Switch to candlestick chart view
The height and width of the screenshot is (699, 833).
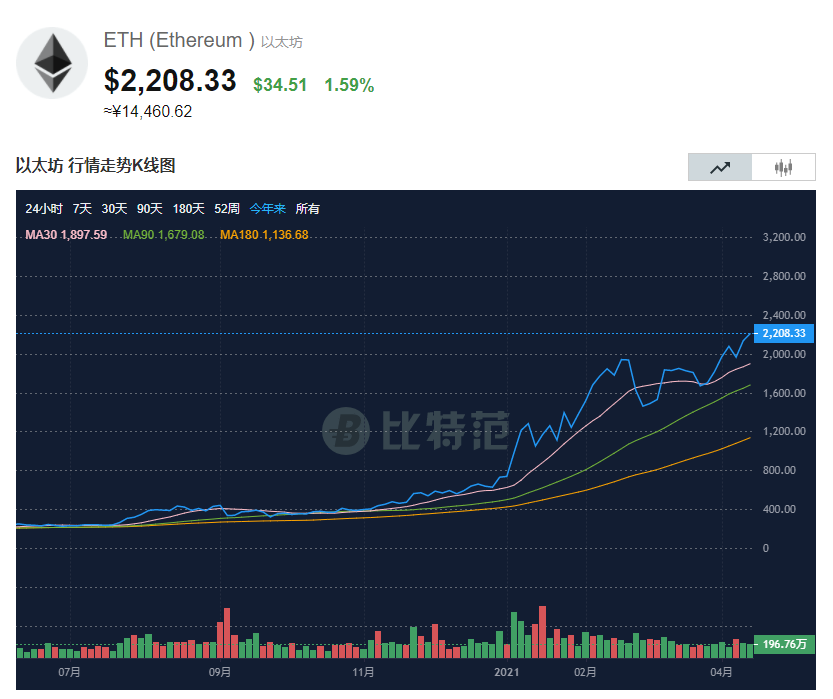(x=784, y=167)
